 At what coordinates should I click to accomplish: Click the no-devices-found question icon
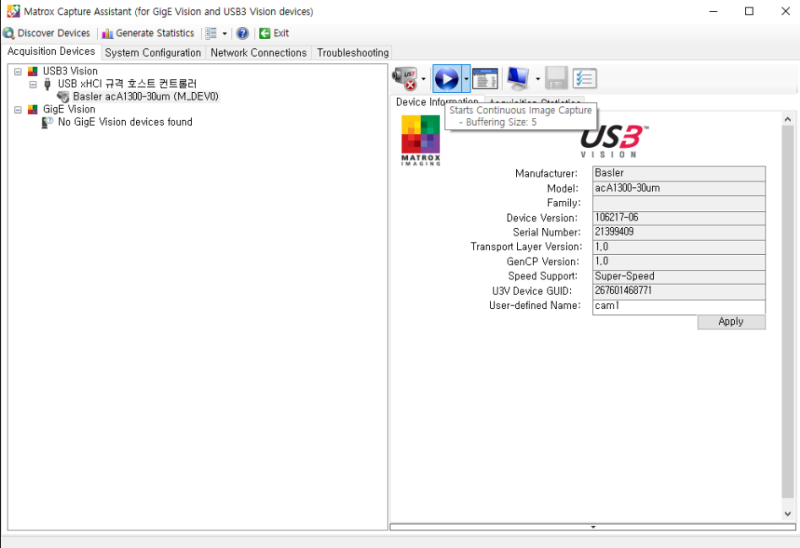(x=47, y=122)
